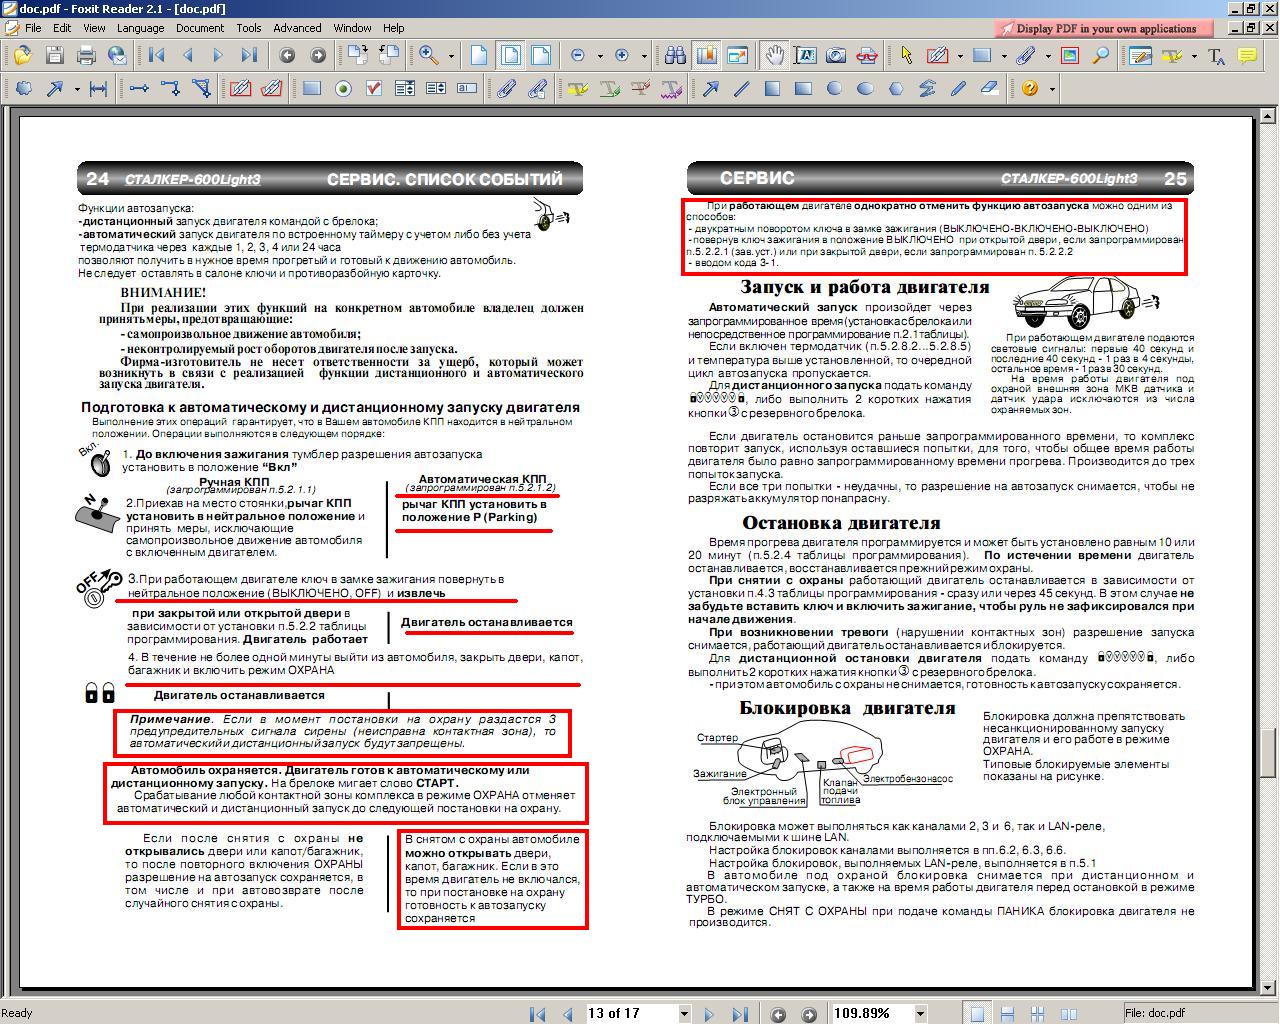The height and width of the screenshot is (1024, 1280).
Task: Open Find with the binoculars icon
Action: click(676, 56)
